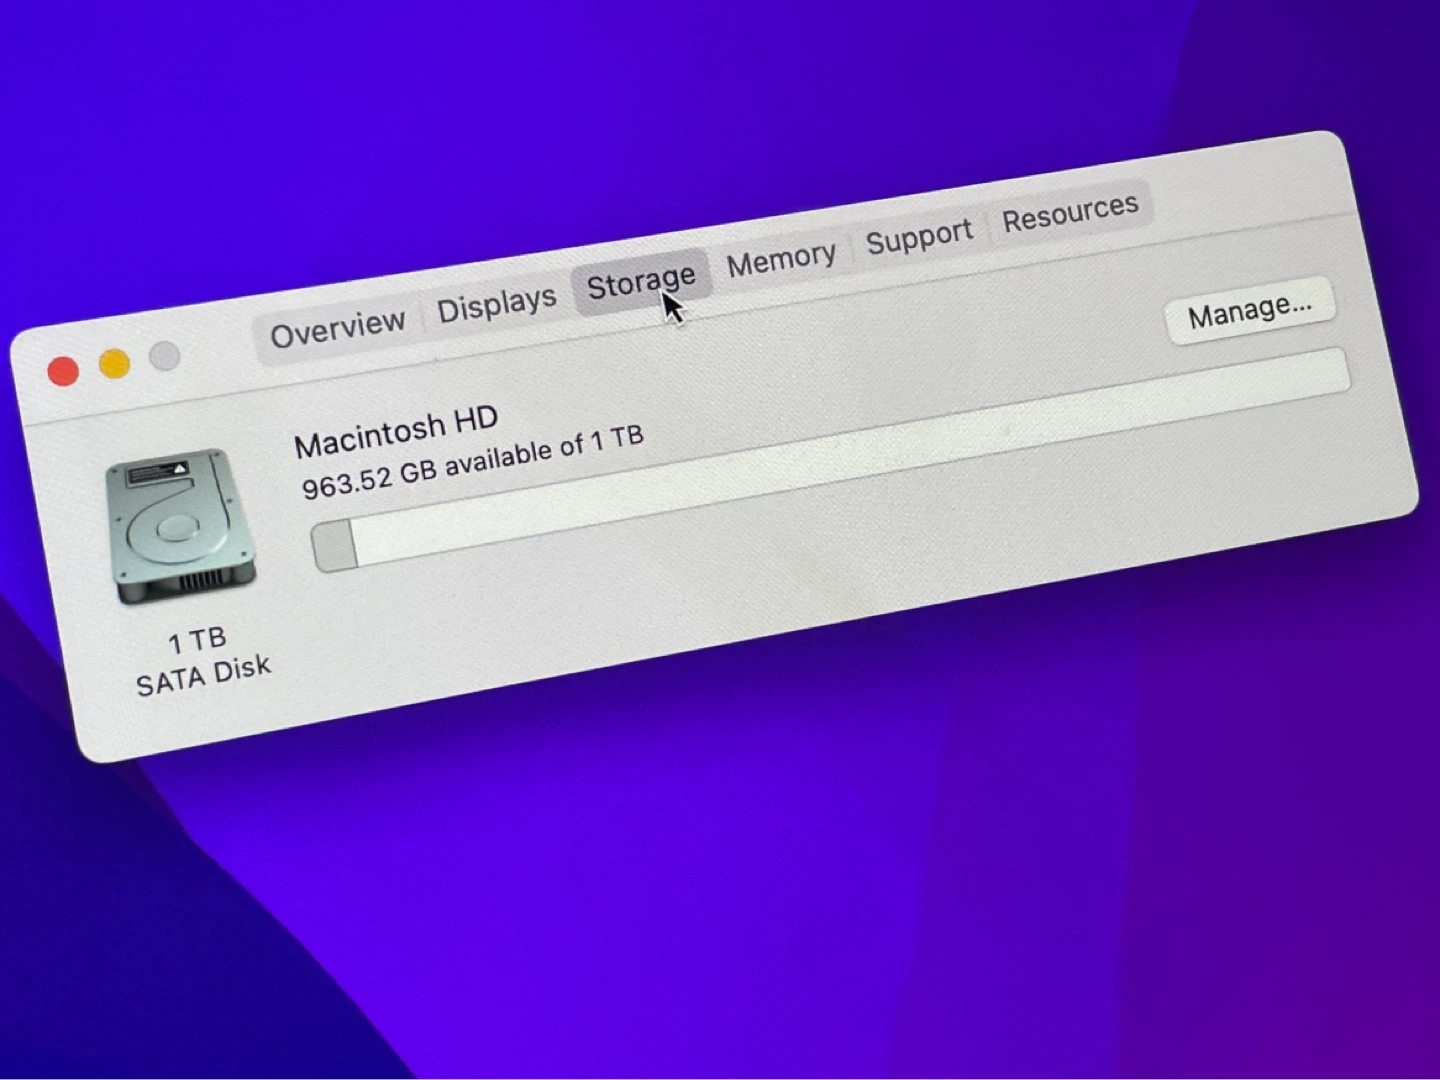Minimize the window with the yellow button
This screenshot has height=1080, width=1440.
(114, 363)
